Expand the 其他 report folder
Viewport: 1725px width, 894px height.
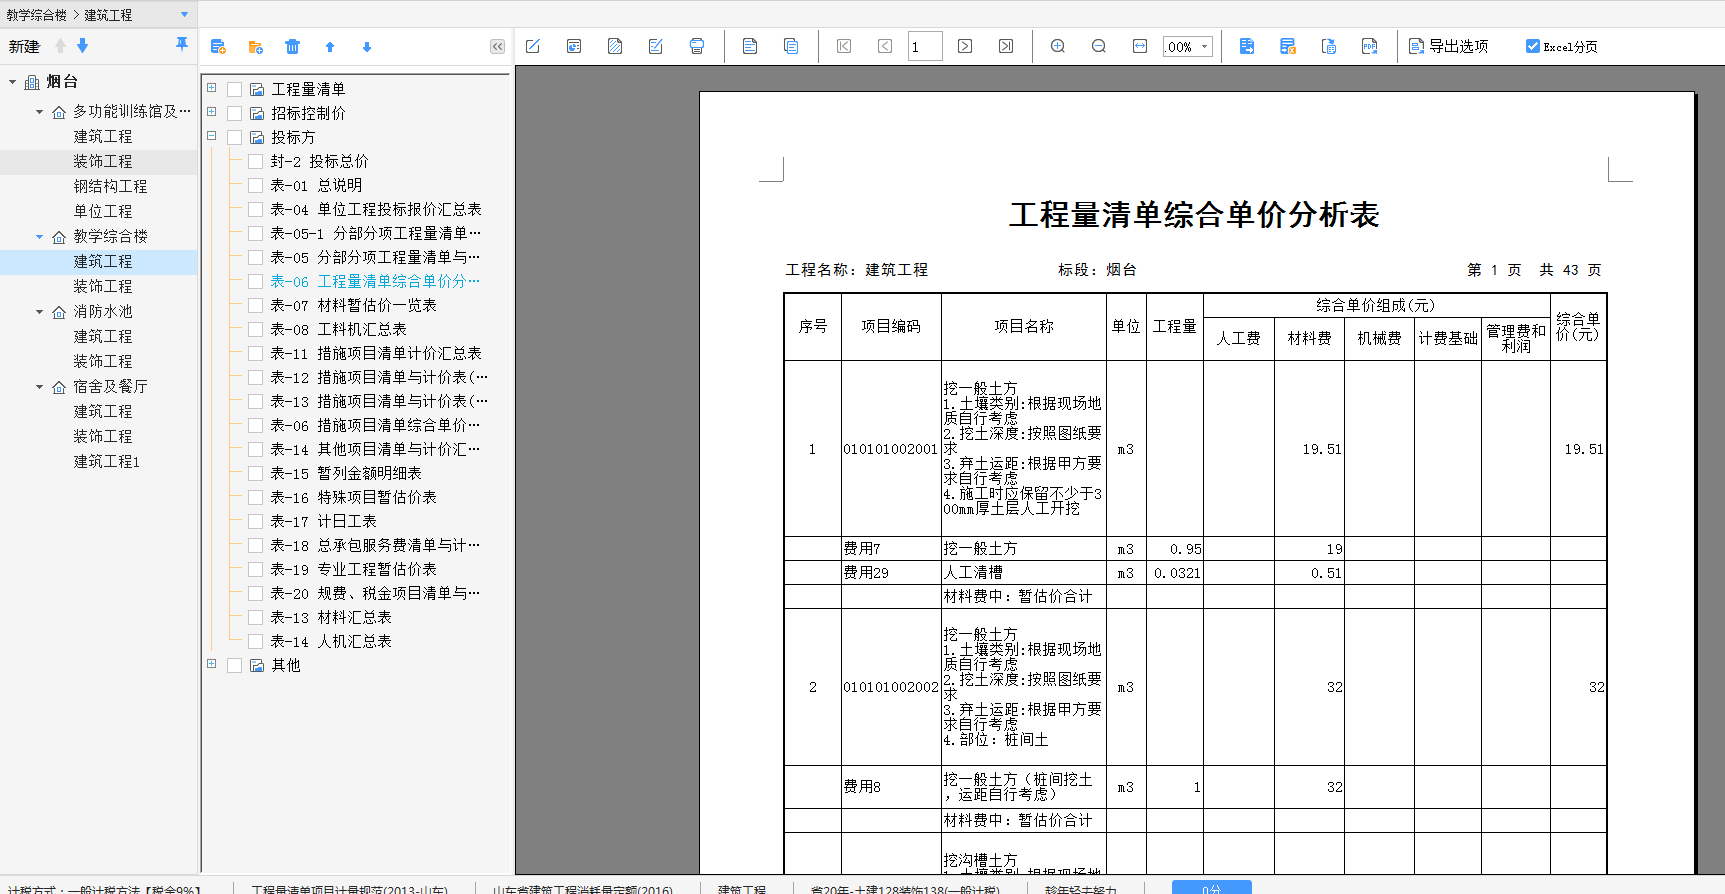coord(212,664)
